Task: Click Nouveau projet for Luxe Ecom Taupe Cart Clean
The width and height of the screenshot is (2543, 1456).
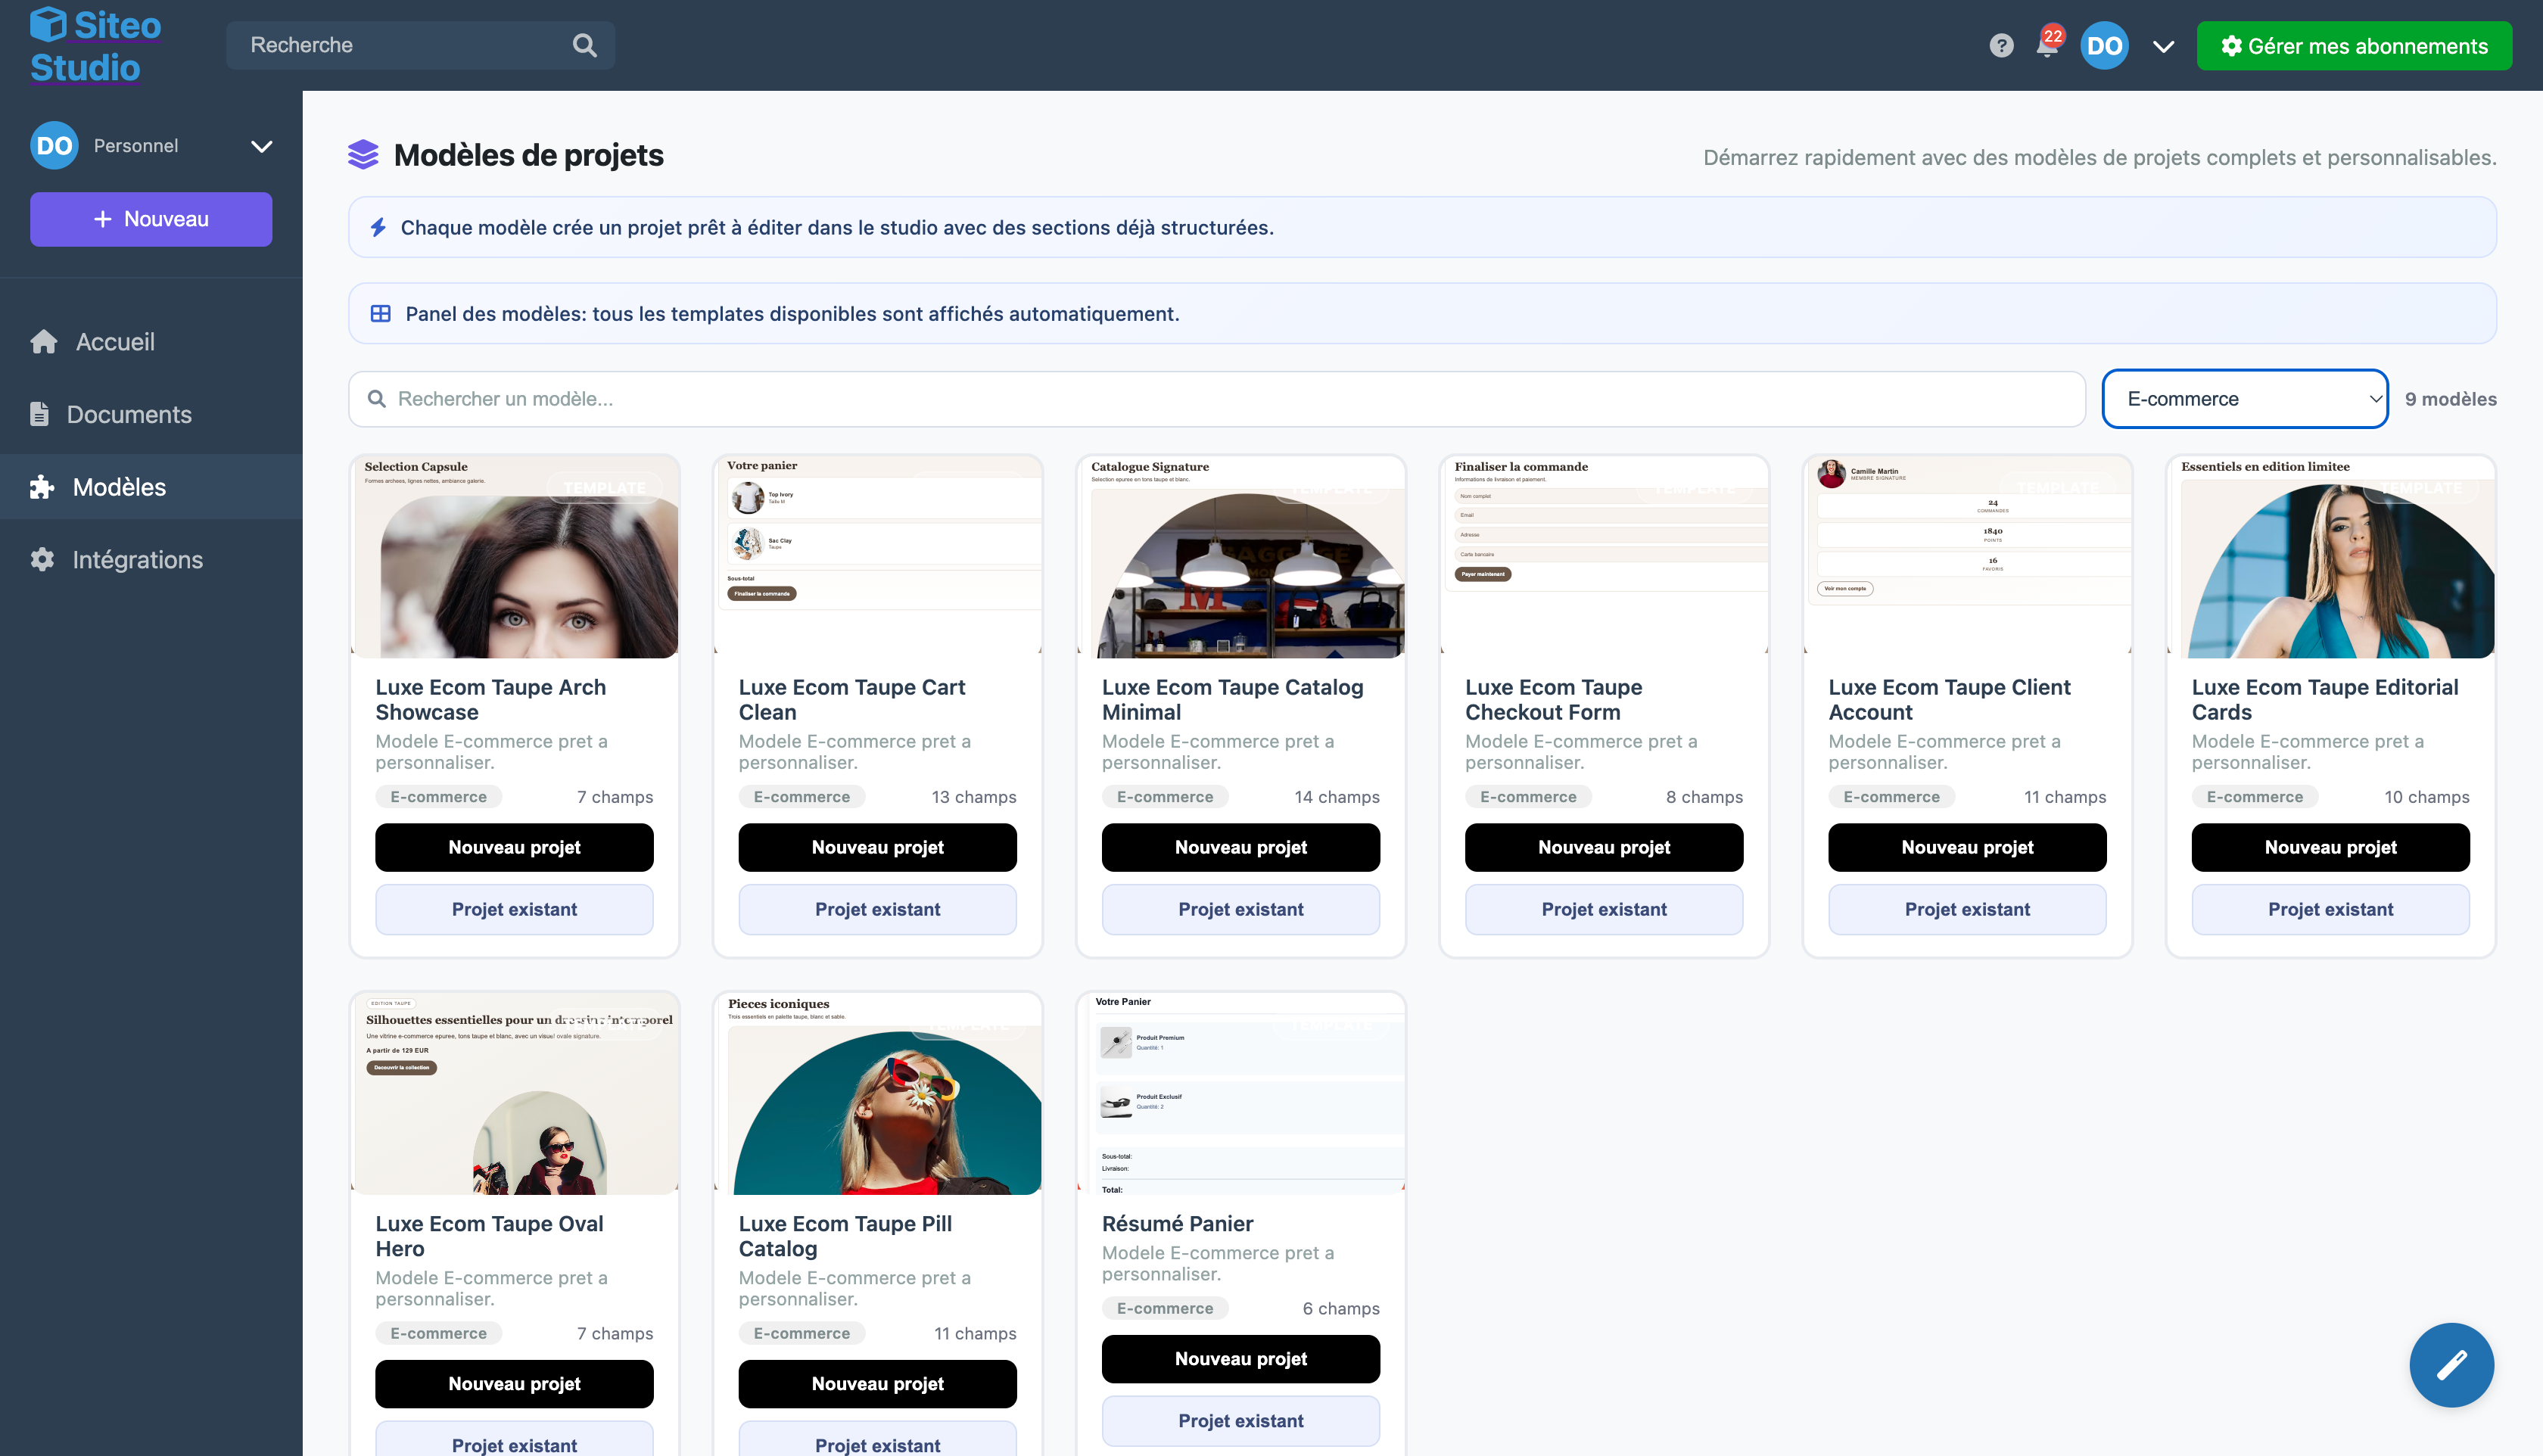Action: click(877, 847)
